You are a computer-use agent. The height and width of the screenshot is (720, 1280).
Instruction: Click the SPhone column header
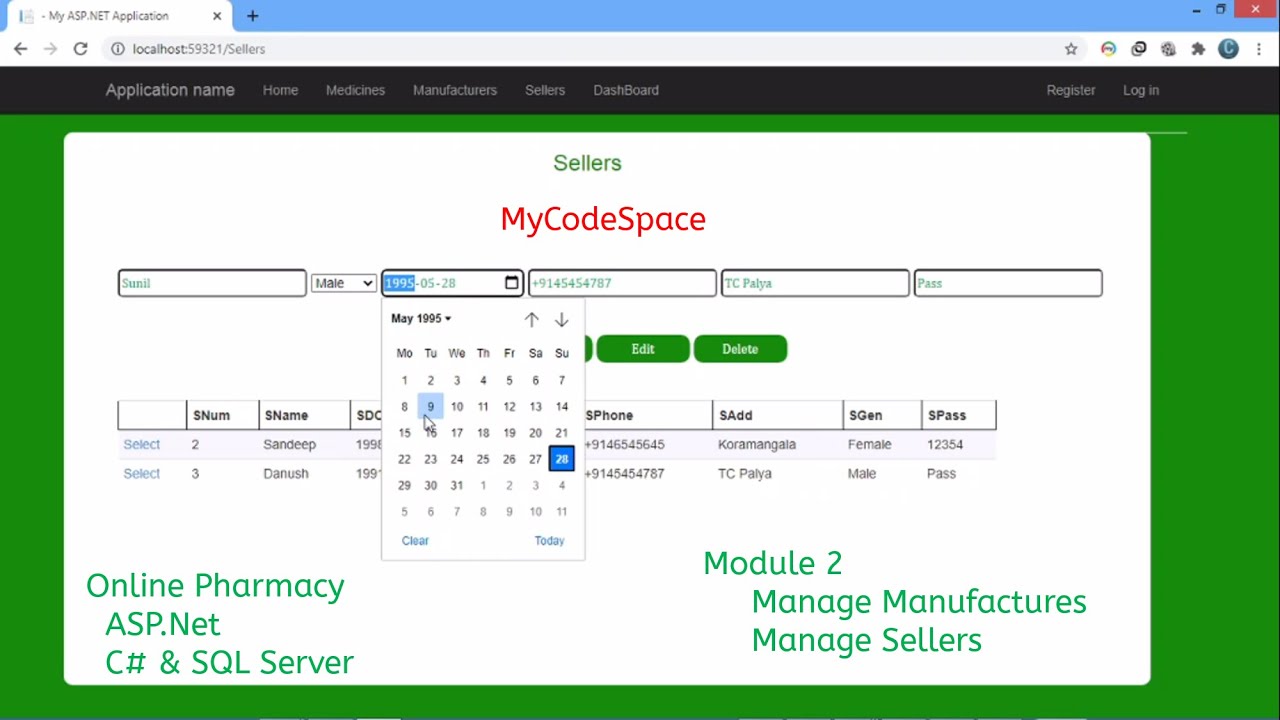point(609,415)
